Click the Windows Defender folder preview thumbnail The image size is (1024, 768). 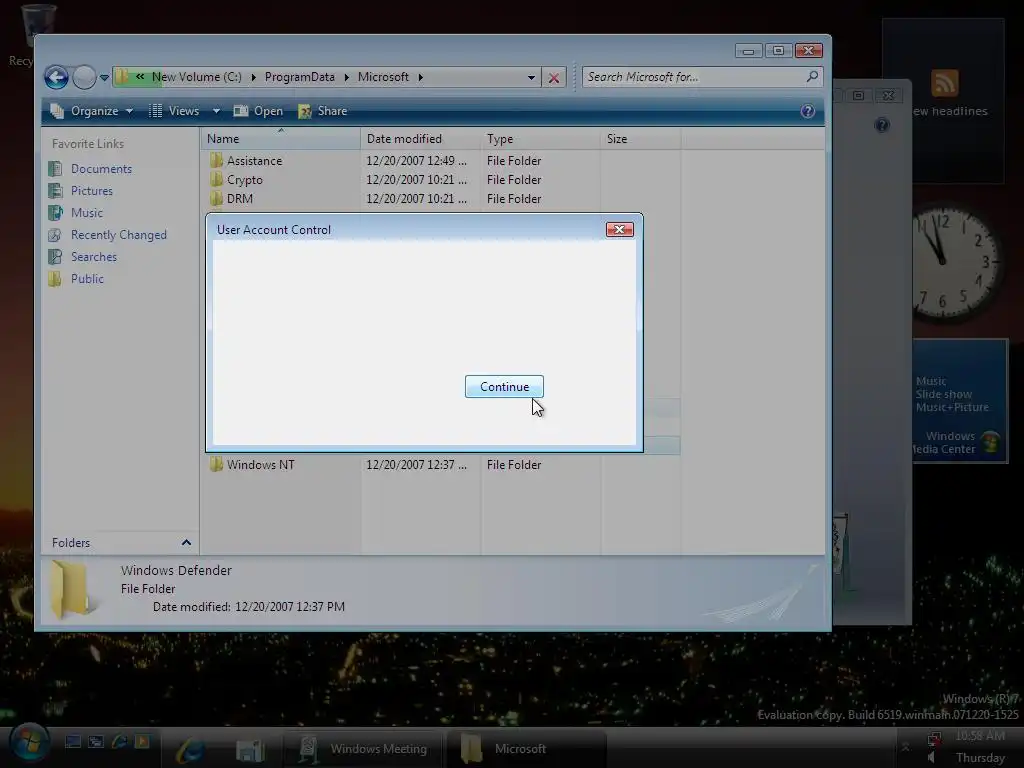[x=71, y=588]
